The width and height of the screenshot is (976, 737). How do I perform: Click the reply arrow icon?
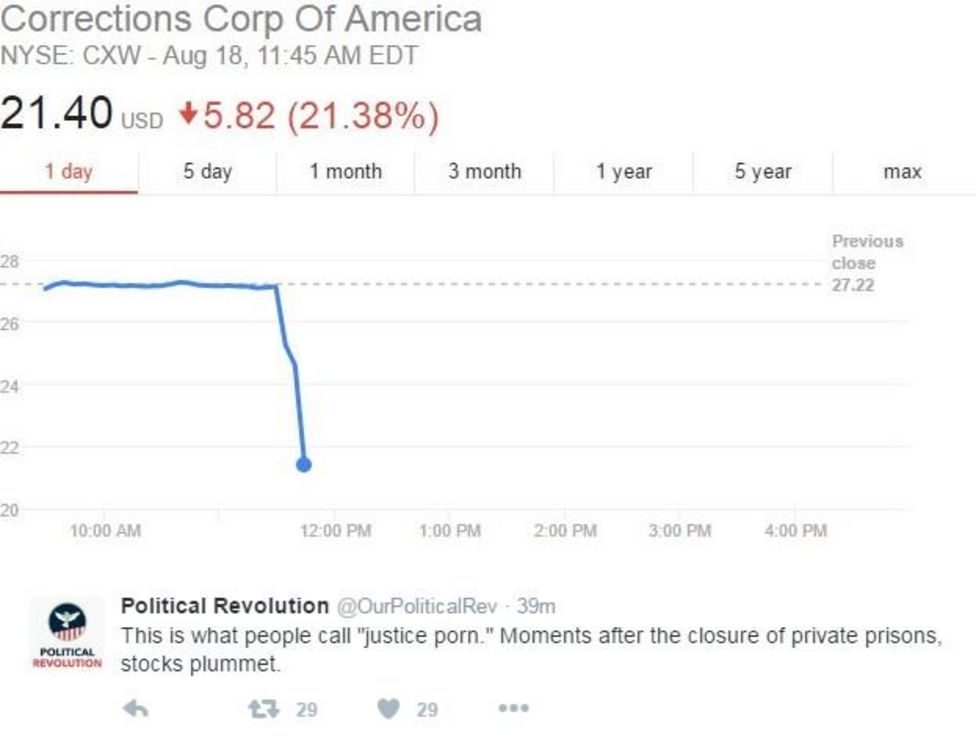pos(134,709)
